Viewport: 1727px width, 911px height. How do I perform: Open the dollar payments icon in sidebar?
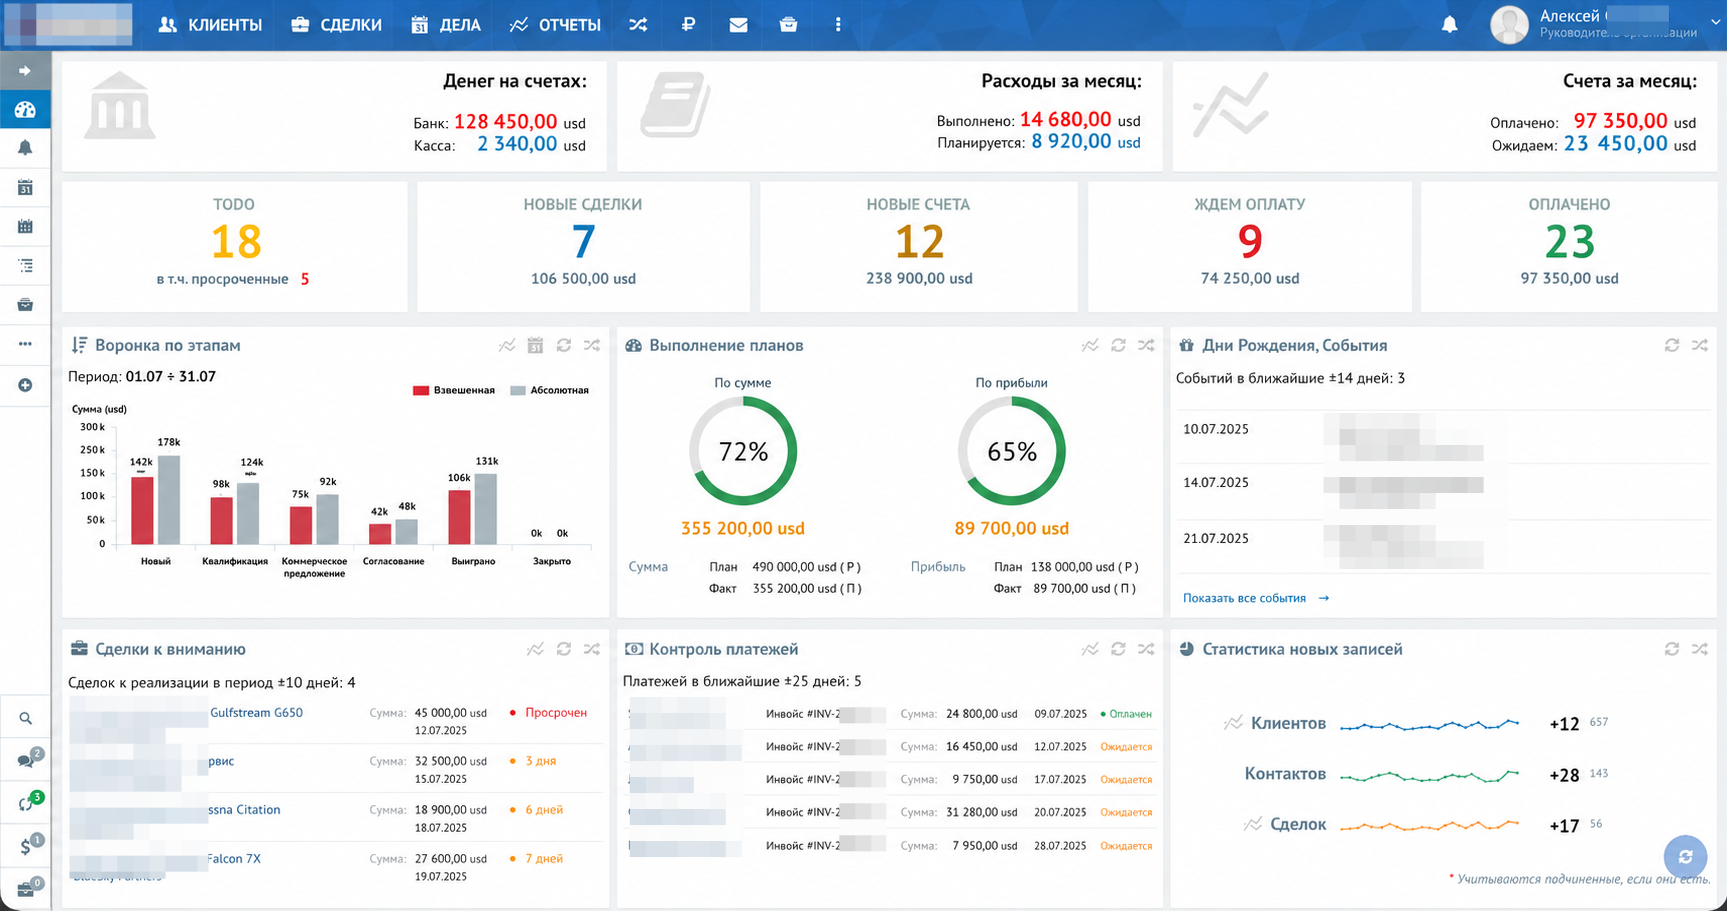click(x=28, y=846)
